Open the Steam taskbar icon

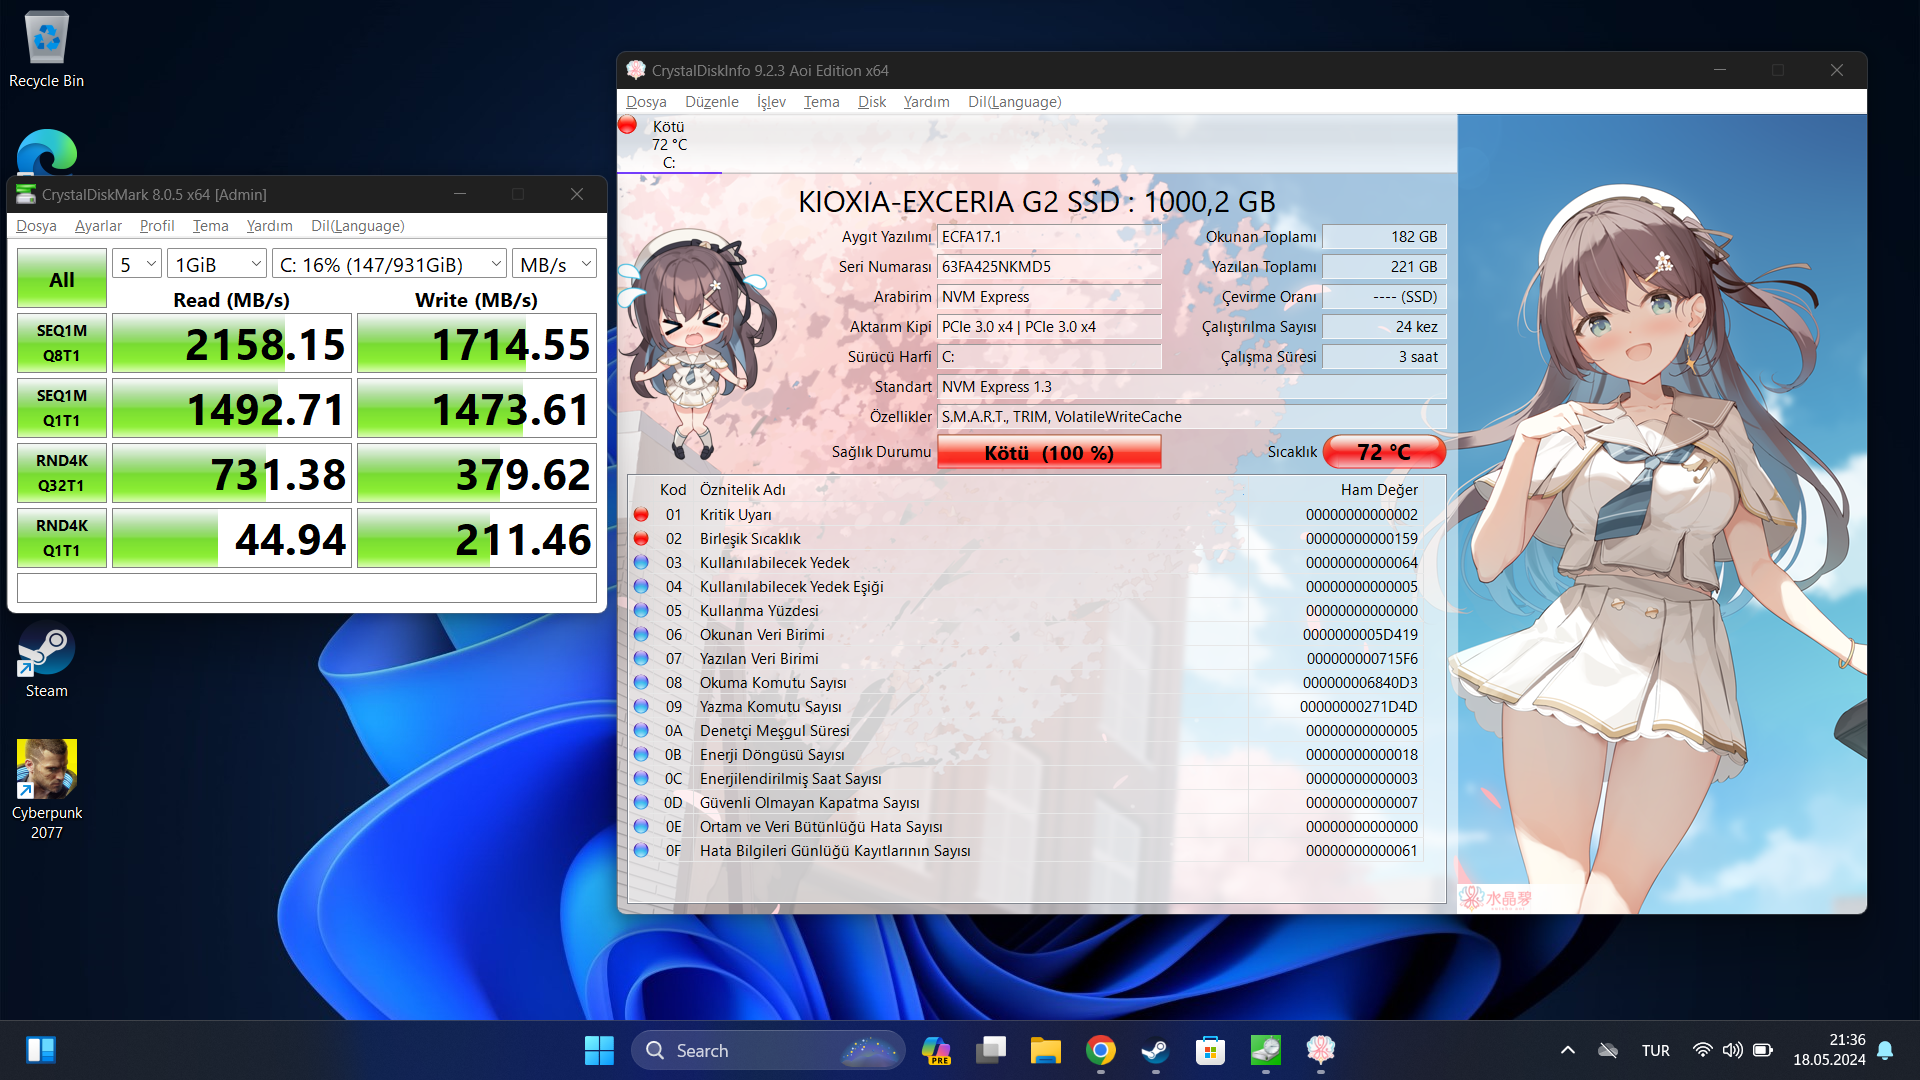point(1156,1050)
